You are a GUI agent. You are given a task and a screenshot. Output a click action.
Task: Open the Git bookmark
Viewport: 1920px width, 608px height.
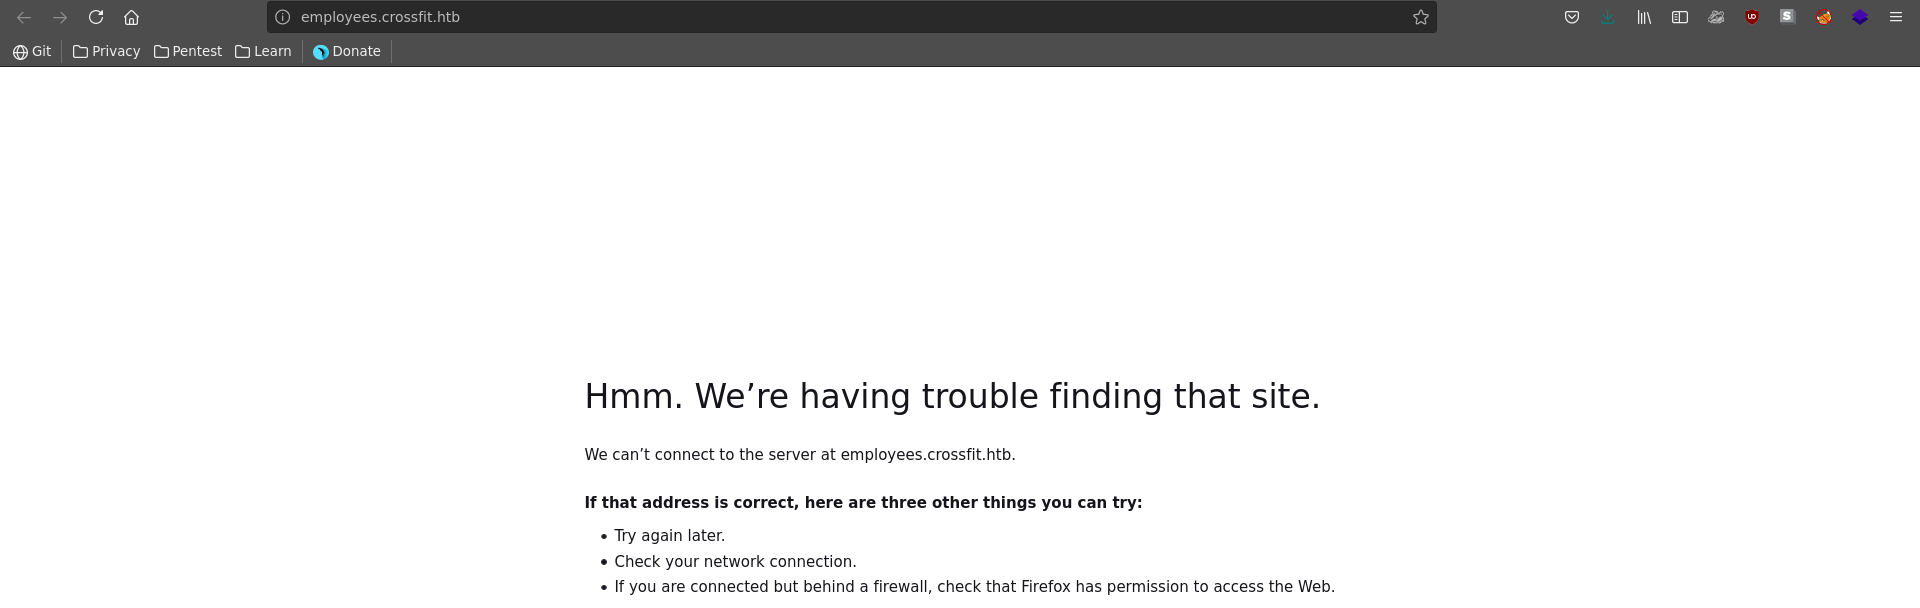coord(32,51)
